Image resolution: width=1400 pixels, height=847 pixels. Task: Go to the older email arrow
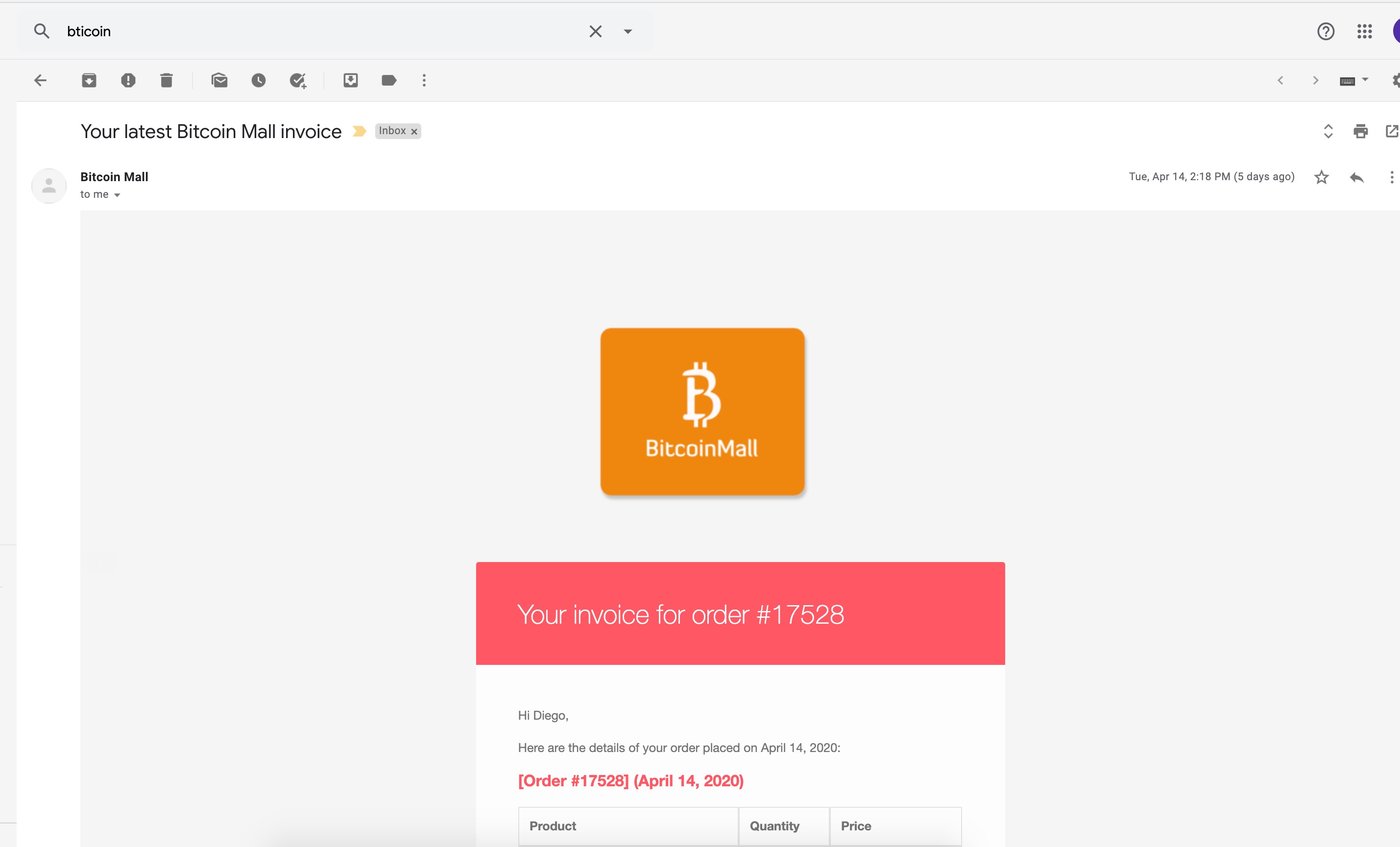[x=1315, y=80]
